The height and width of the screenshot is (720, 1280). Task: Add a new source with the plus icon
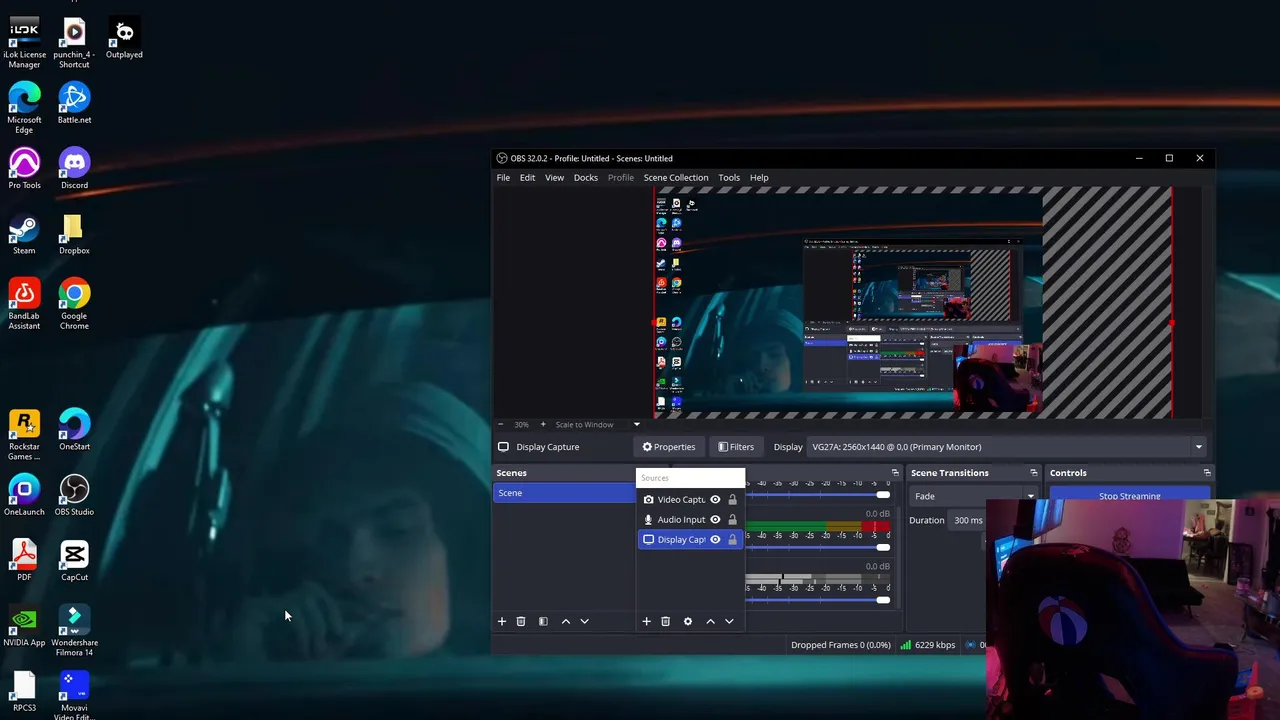point(646,621)
